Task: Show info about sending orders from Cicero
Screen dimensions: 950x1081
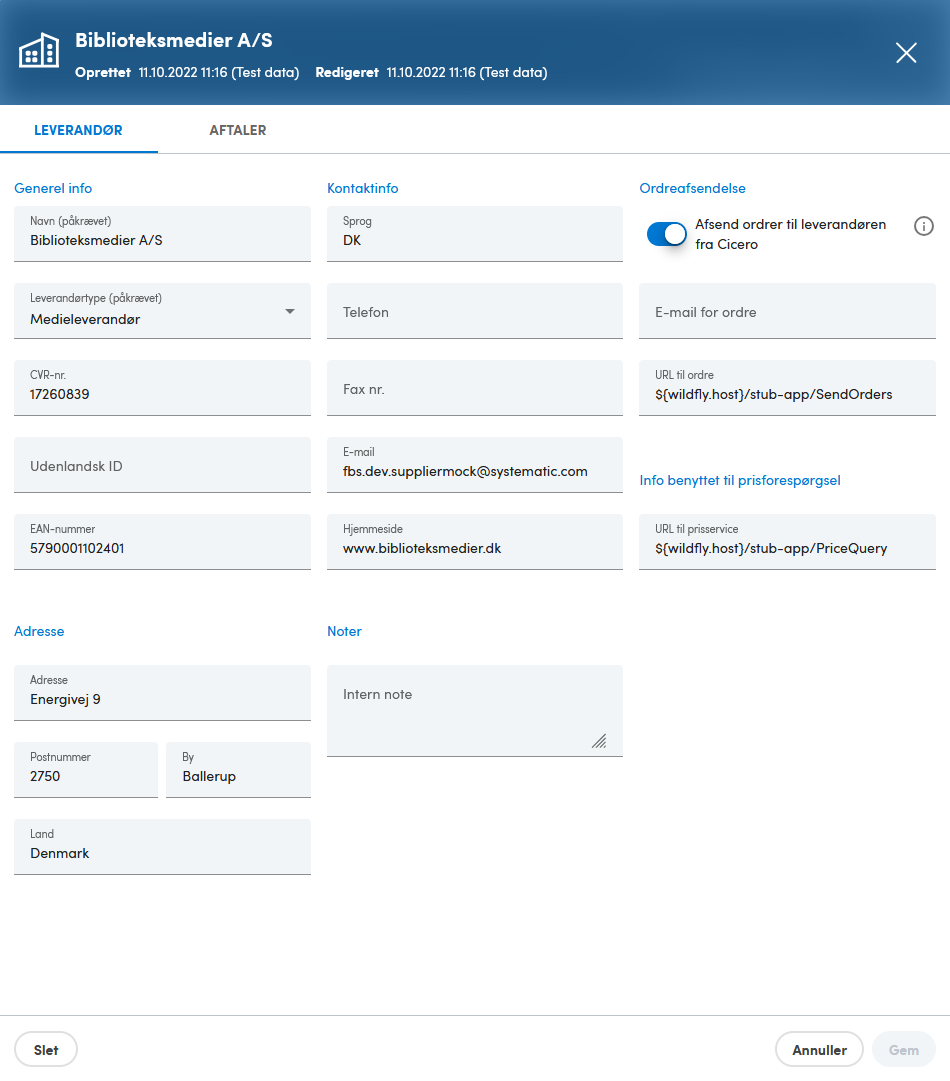Action: coord(923,226)
